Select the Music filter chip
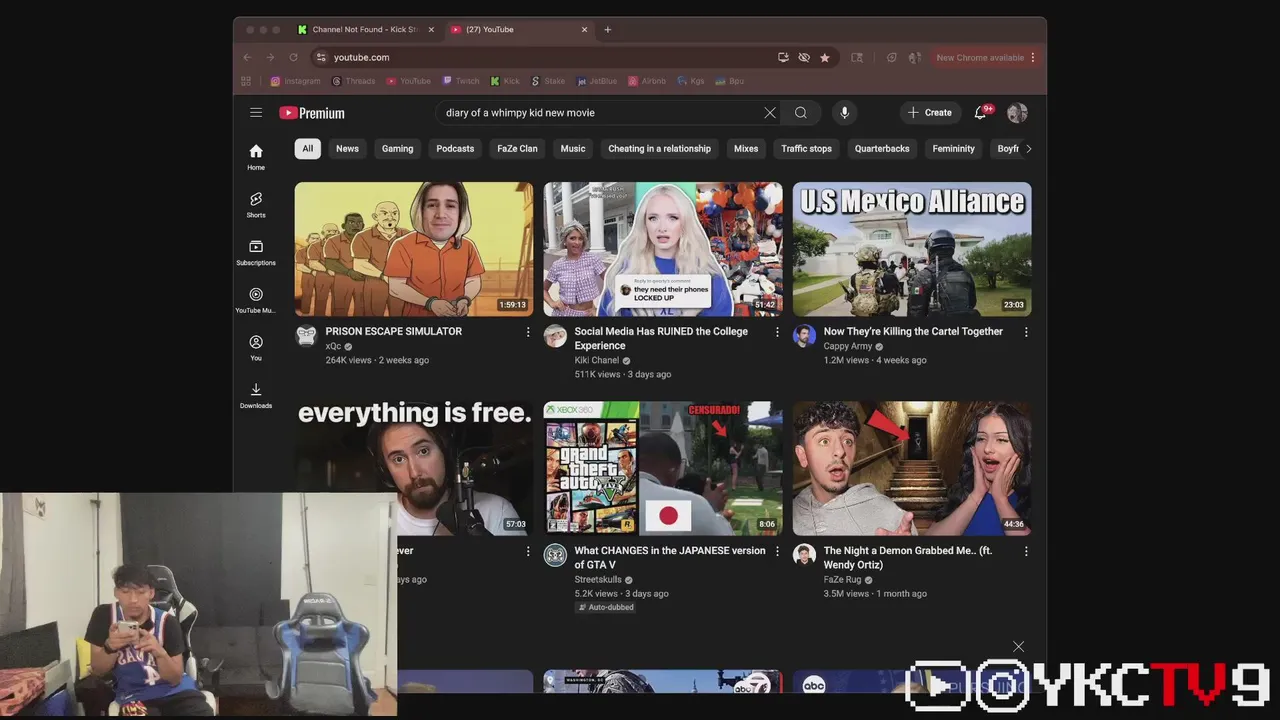The width and height of the screenshot is (1280, 720). point(573,149)
